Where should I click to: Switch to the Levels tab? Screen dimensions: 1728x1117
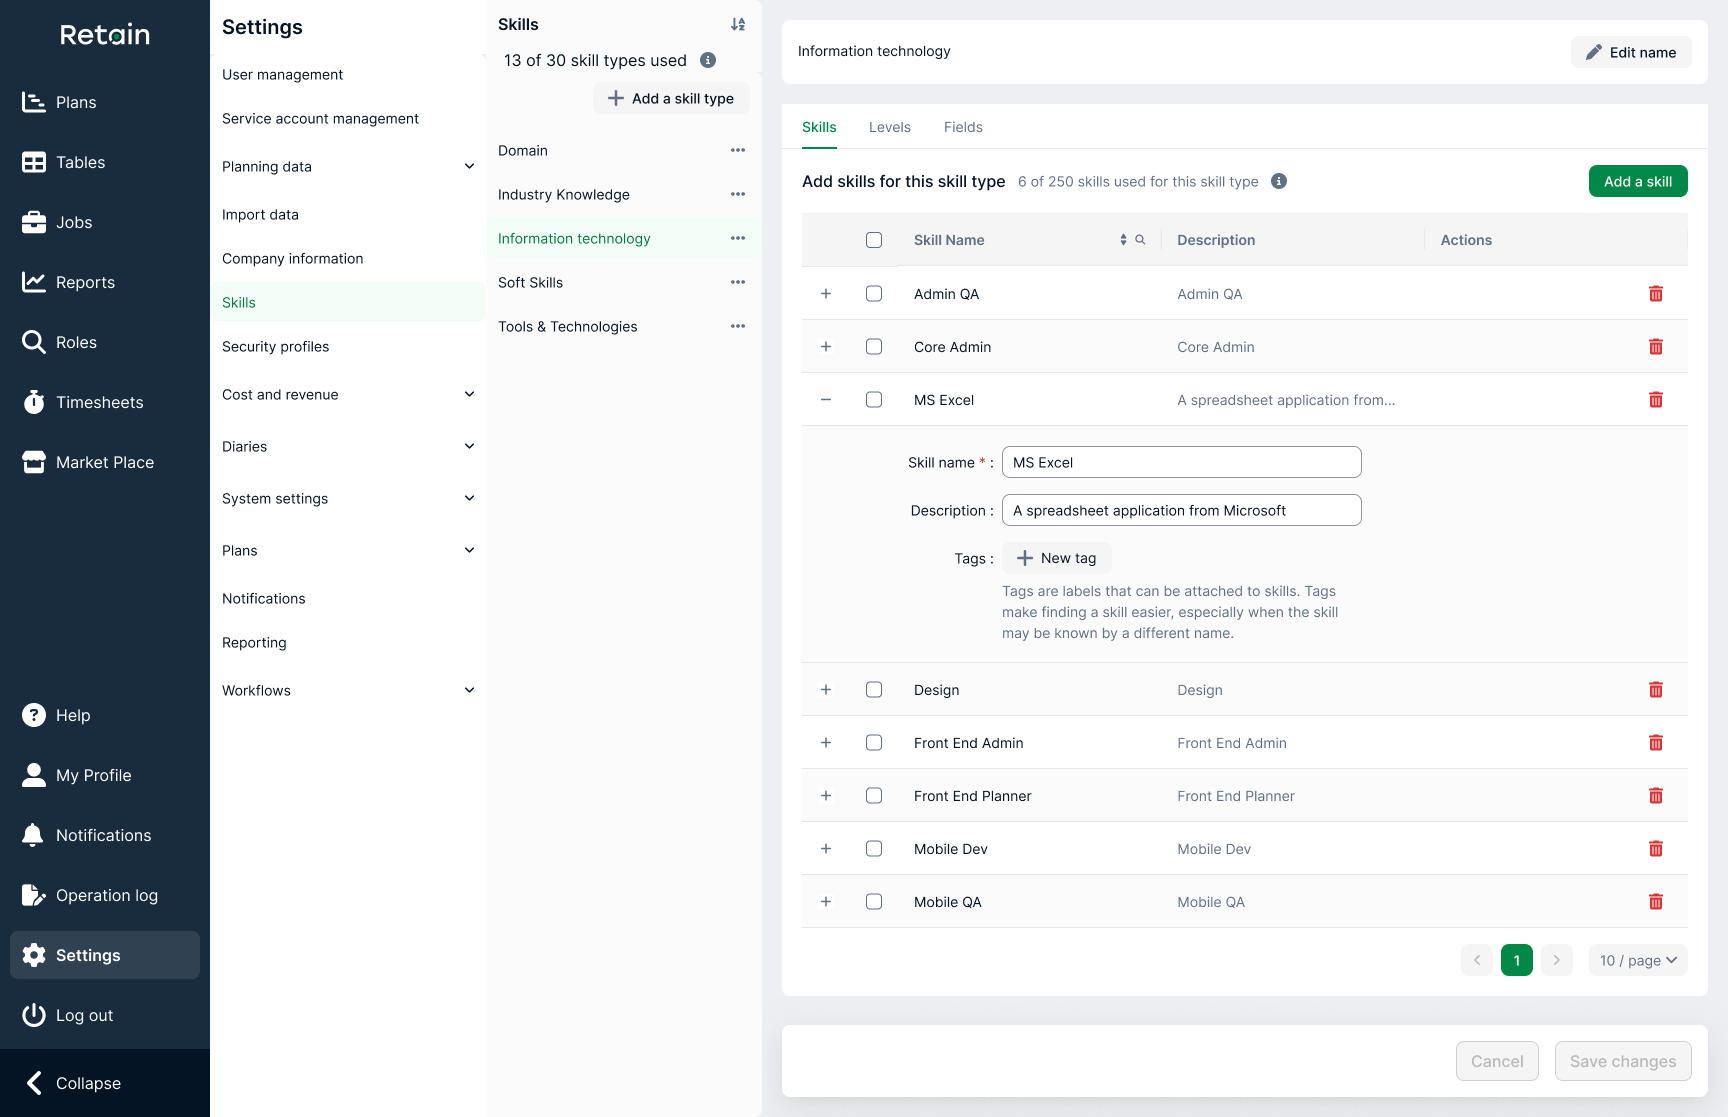pyautogui.click(x=889, y=127)
